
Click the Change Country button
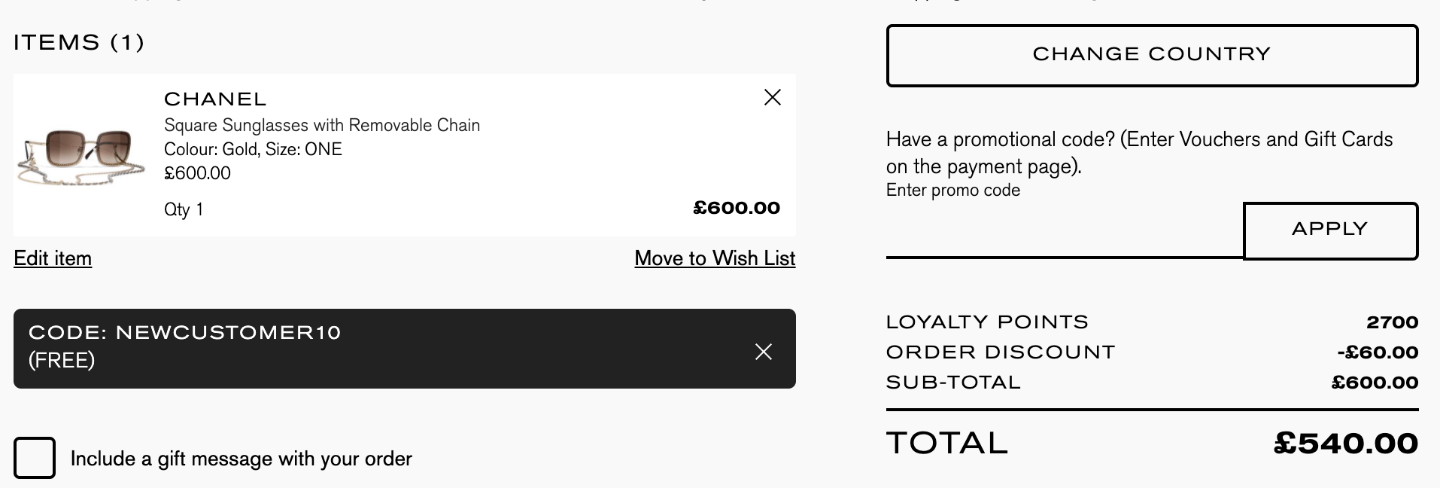[x=1152, y=55]
